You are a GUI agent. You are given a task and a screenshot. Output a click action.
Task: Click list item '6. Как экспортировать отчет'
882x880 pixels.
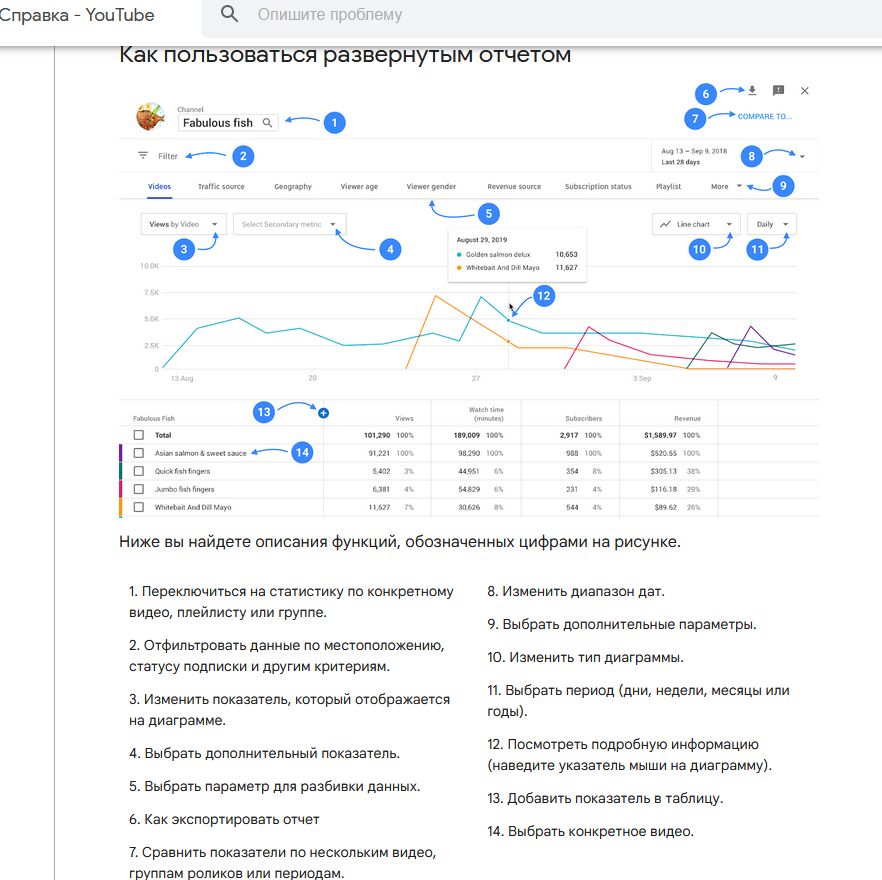point(224,819)
